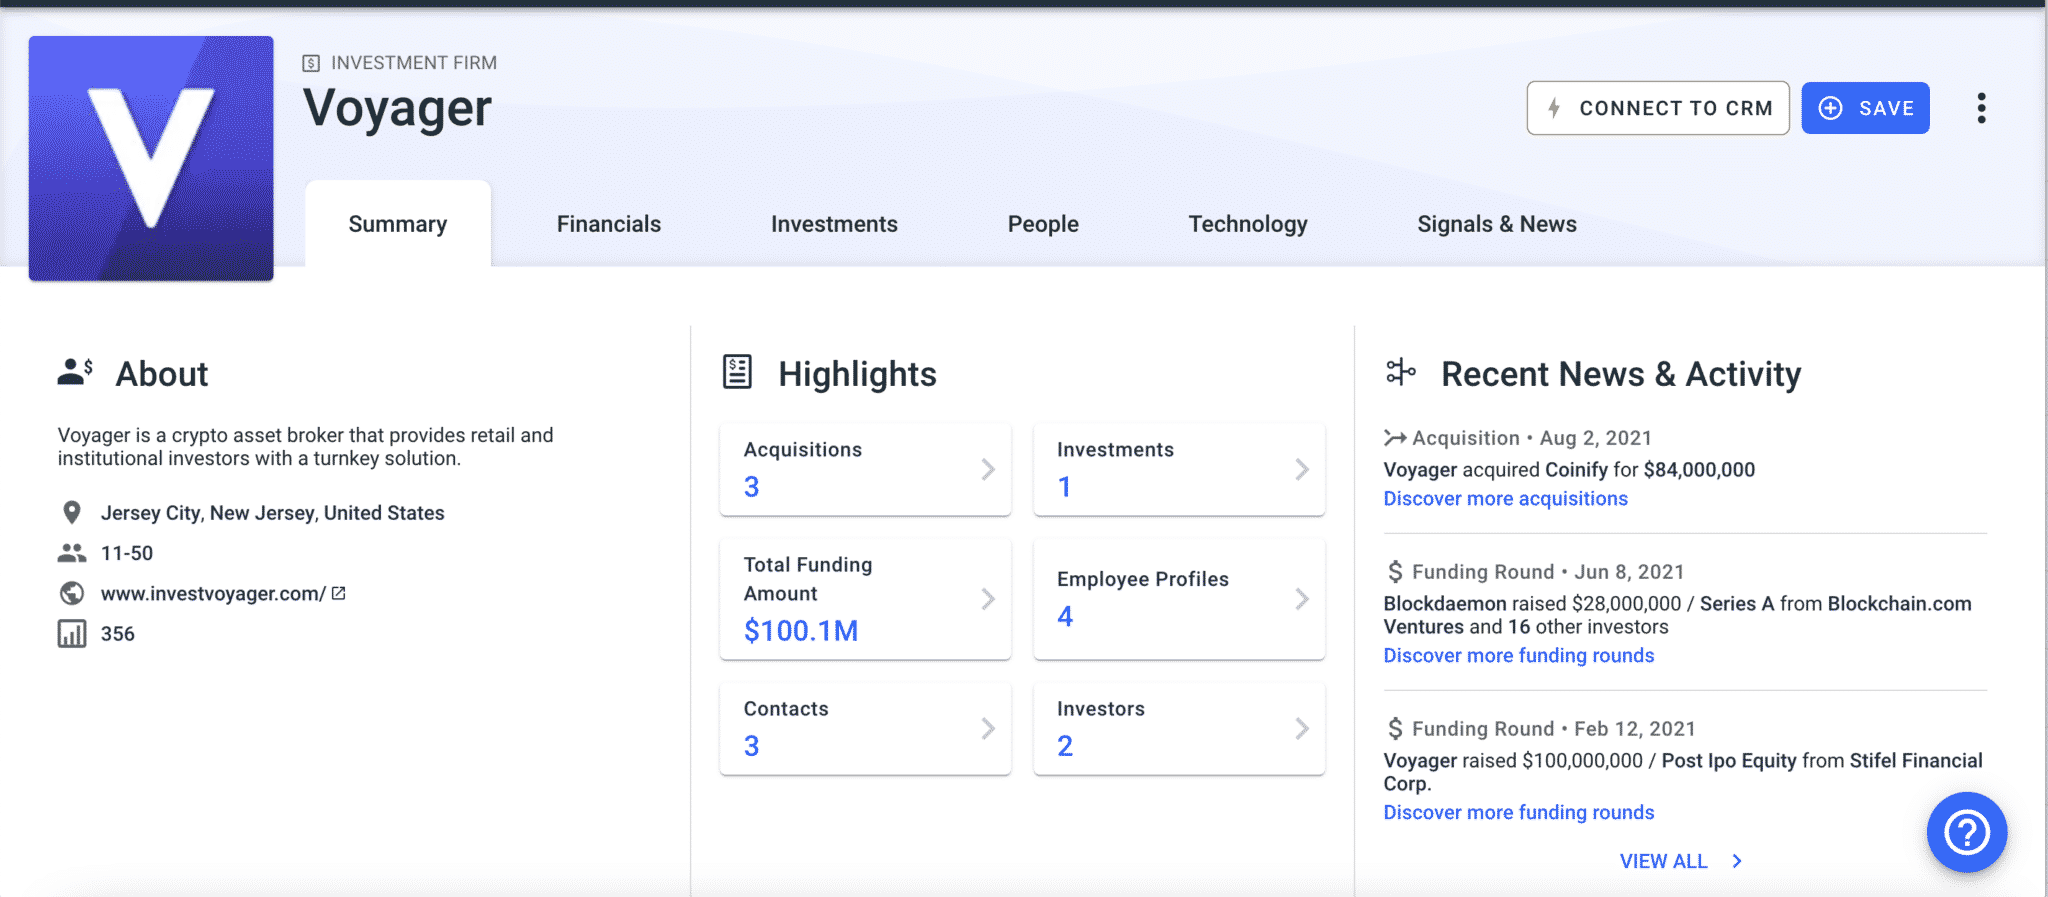2048x897 pixels.
Task: Expand the Investors card chevron
Action: pos(1302,728)
